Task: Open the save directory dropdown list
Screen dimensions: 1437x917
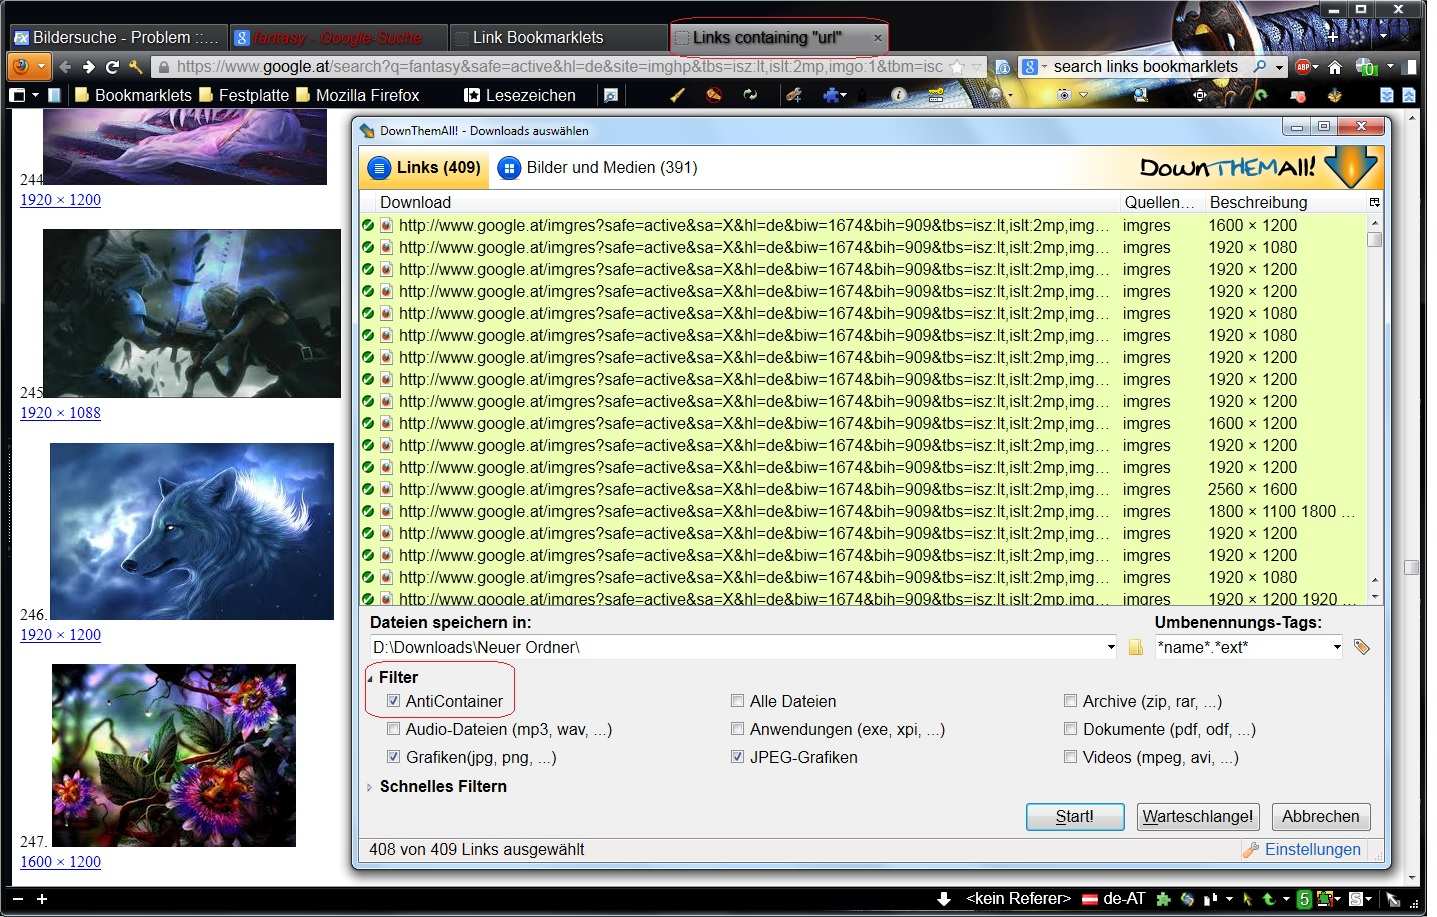Action: click(1110, 648)
